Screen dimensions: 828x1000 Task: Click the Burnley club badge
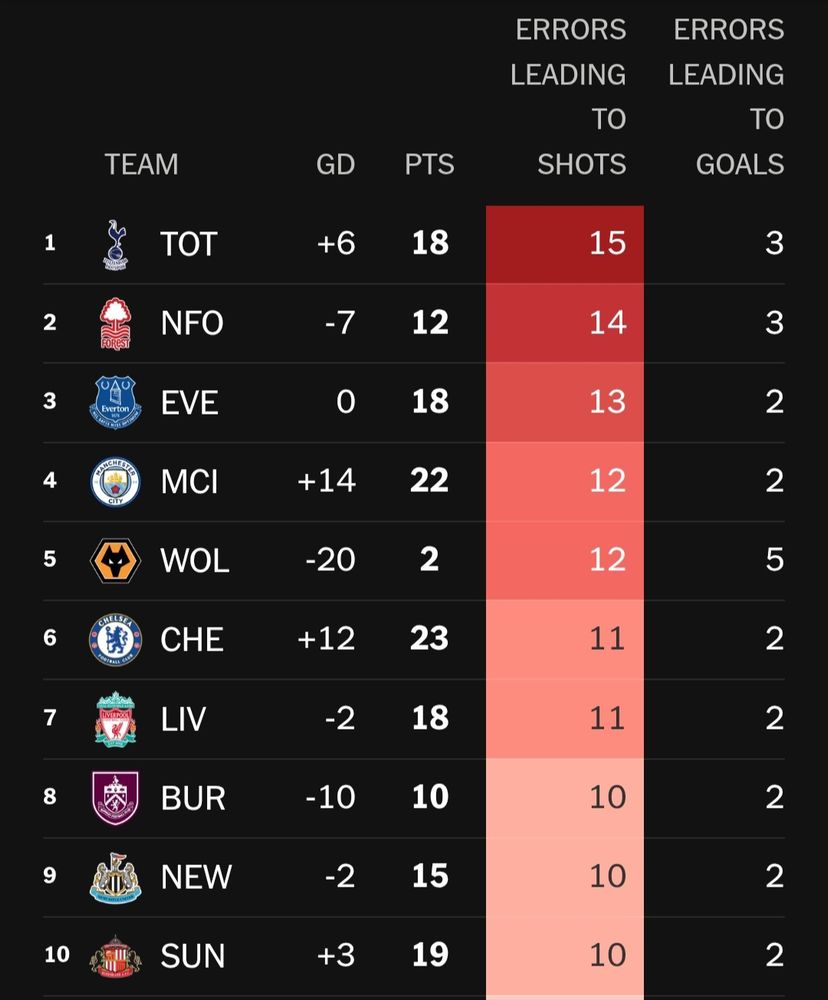(116, 797)
